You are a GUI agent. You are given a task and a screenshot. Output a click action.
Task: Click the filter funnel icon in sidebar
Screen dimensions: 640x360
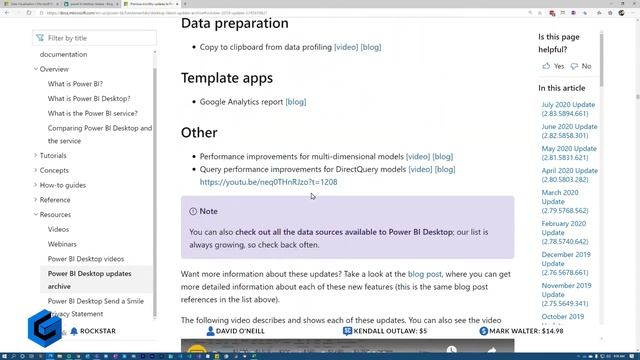coord(40,38)
